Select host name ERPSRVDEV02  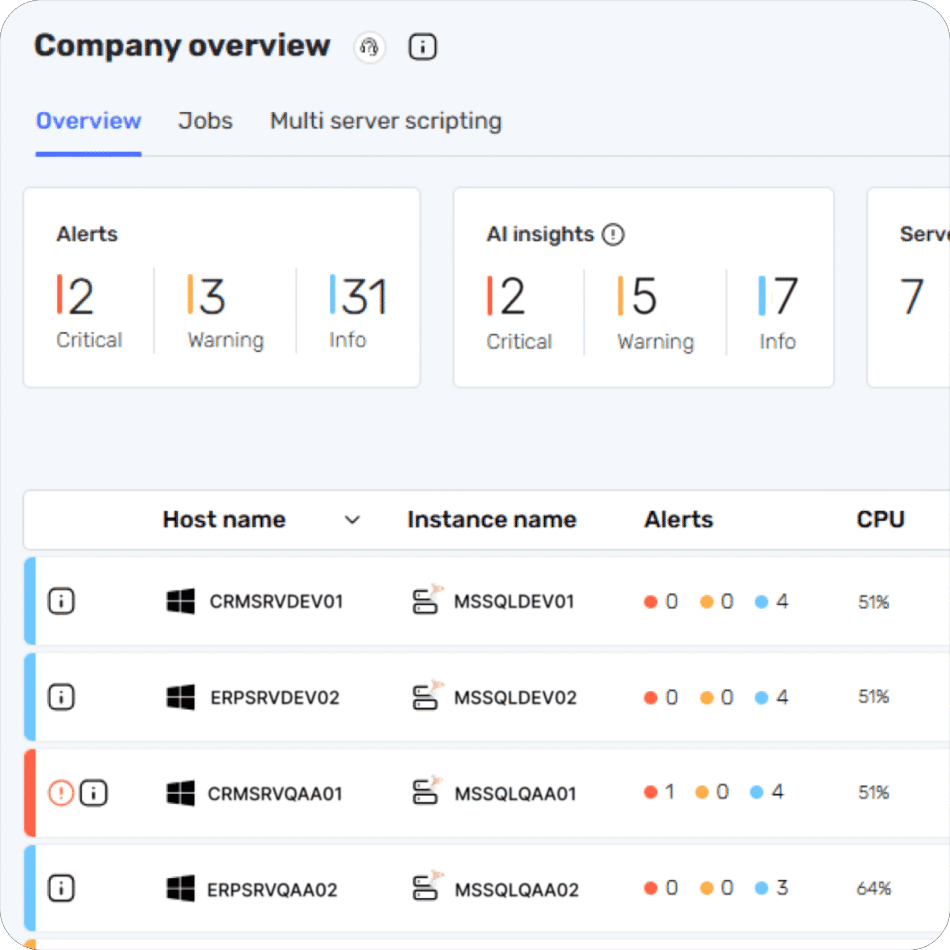(274, 697)
